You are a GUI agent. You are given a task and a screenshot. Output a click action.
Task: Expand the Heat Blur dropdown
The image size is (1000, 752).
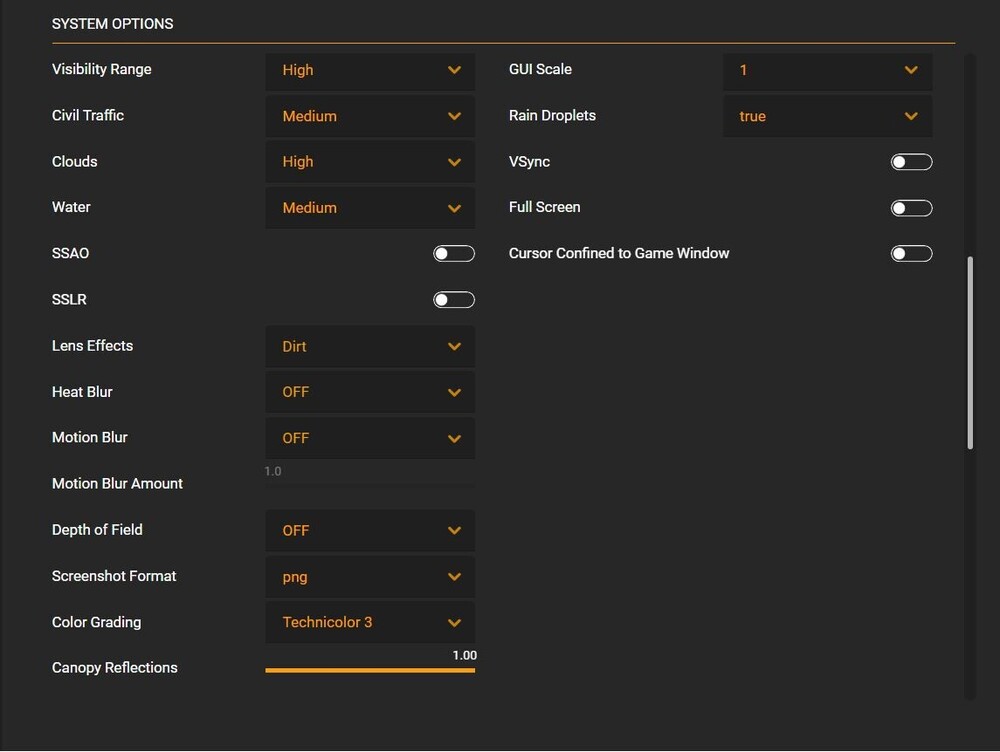tap(369, 392)
